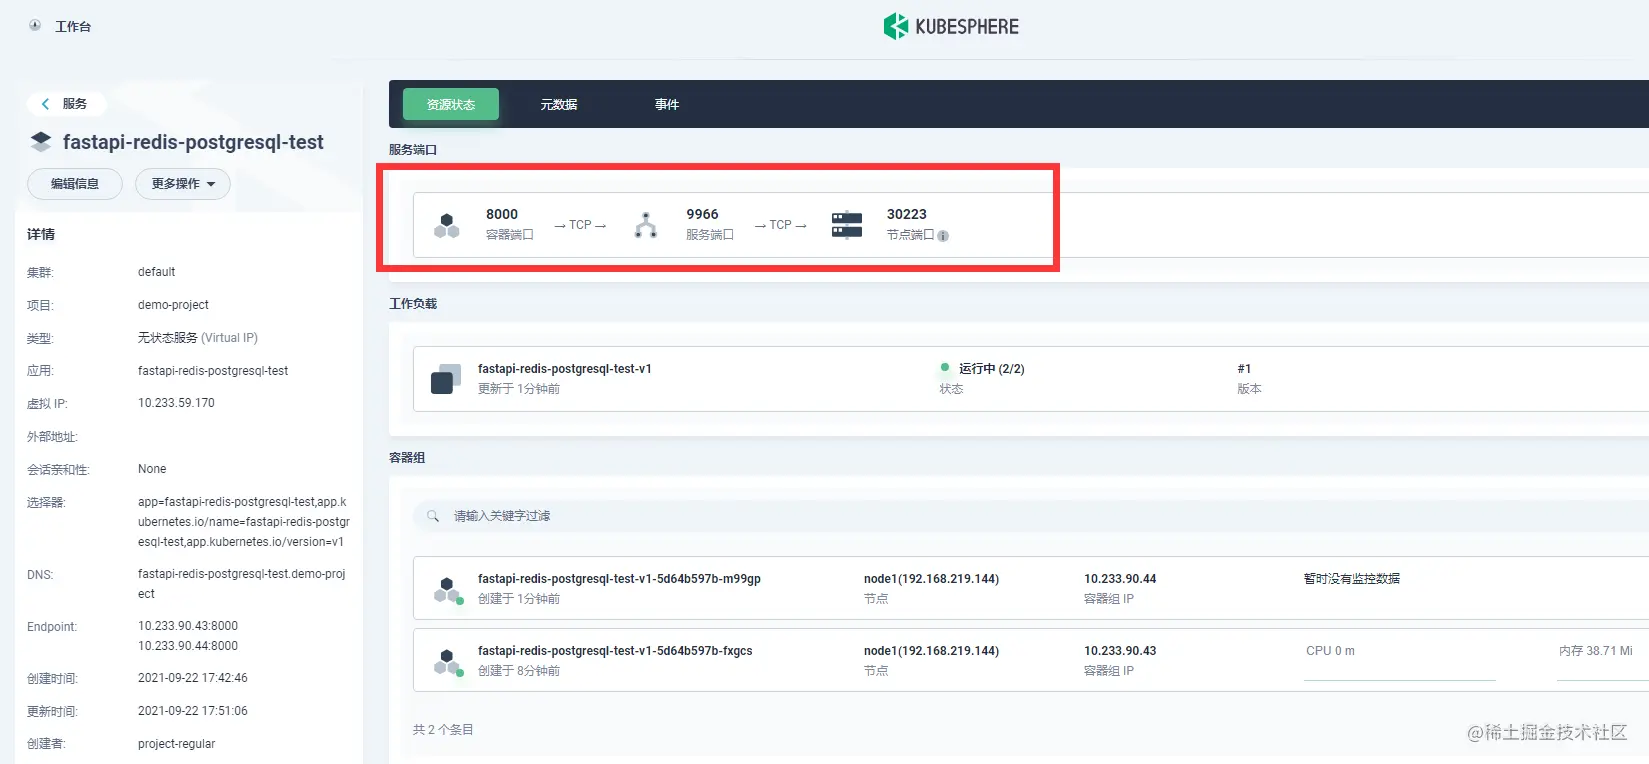Image resolution: width=1649 pixels, height=764 pixels.
Task: Click the pod icon for m99gp
Action: coord(447,590)
